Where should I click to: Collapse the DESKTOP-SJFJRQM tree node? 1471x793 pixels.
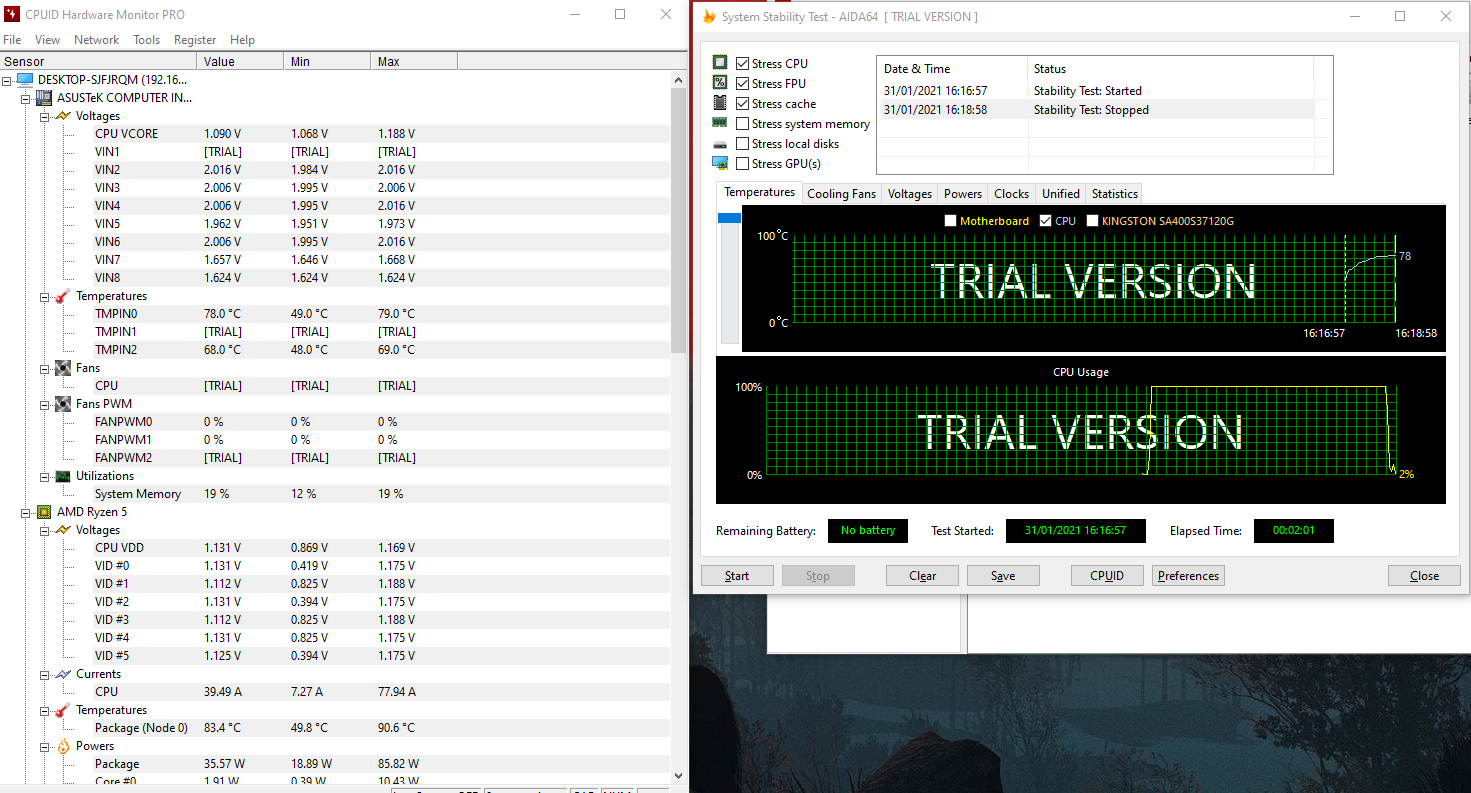tap(8, 80)
